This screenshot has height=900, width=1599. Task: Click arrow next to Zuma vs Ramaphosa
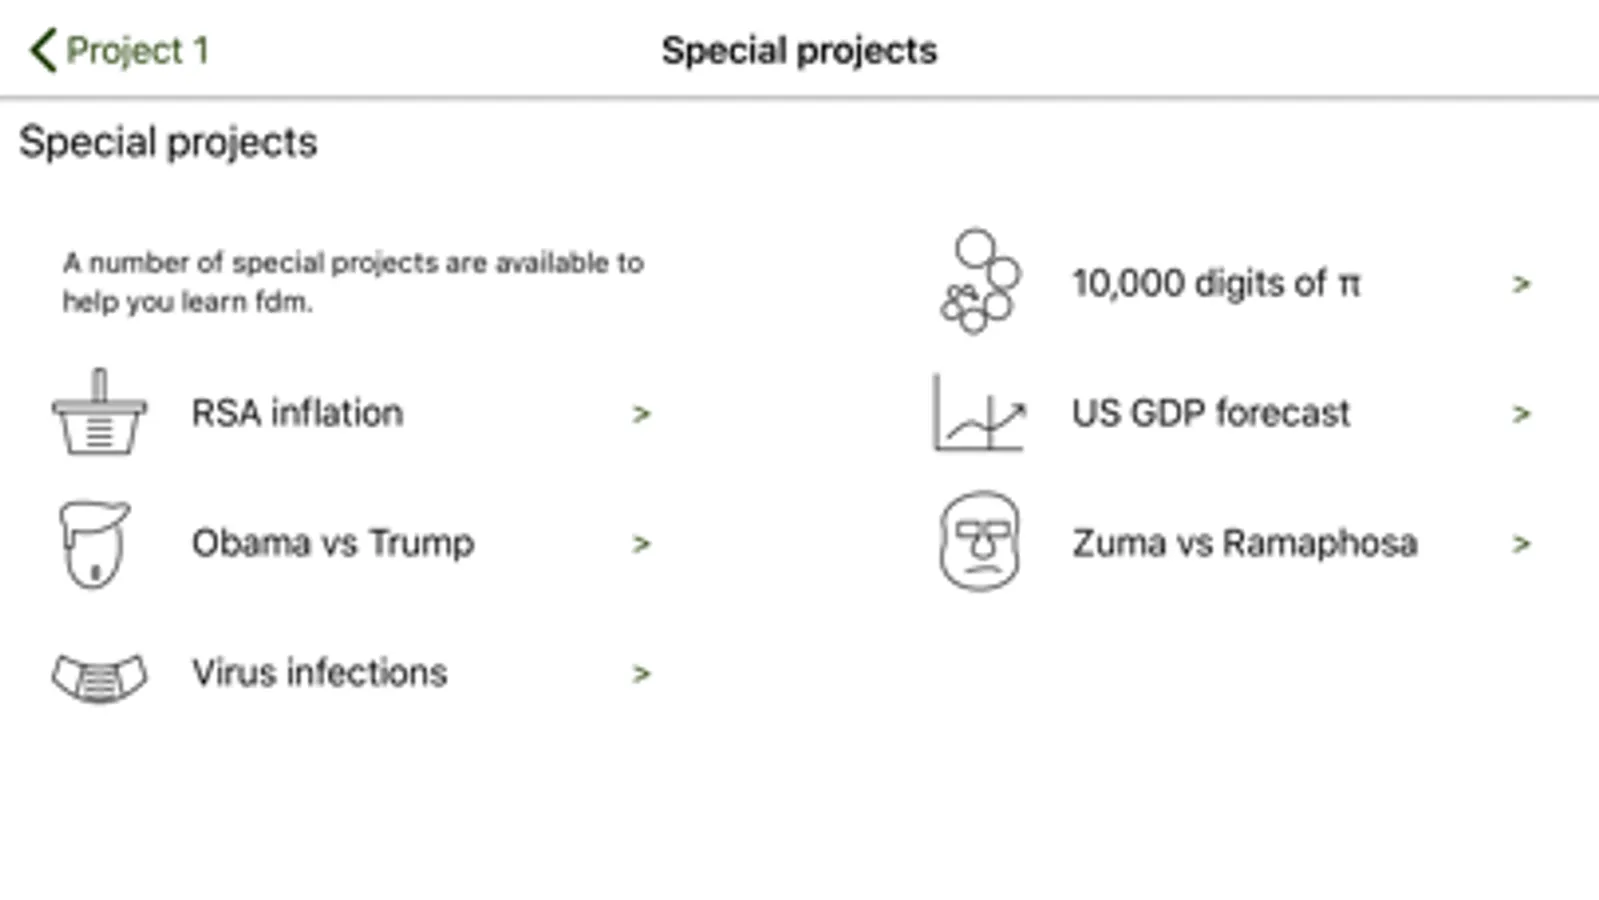click(1521, 544)
